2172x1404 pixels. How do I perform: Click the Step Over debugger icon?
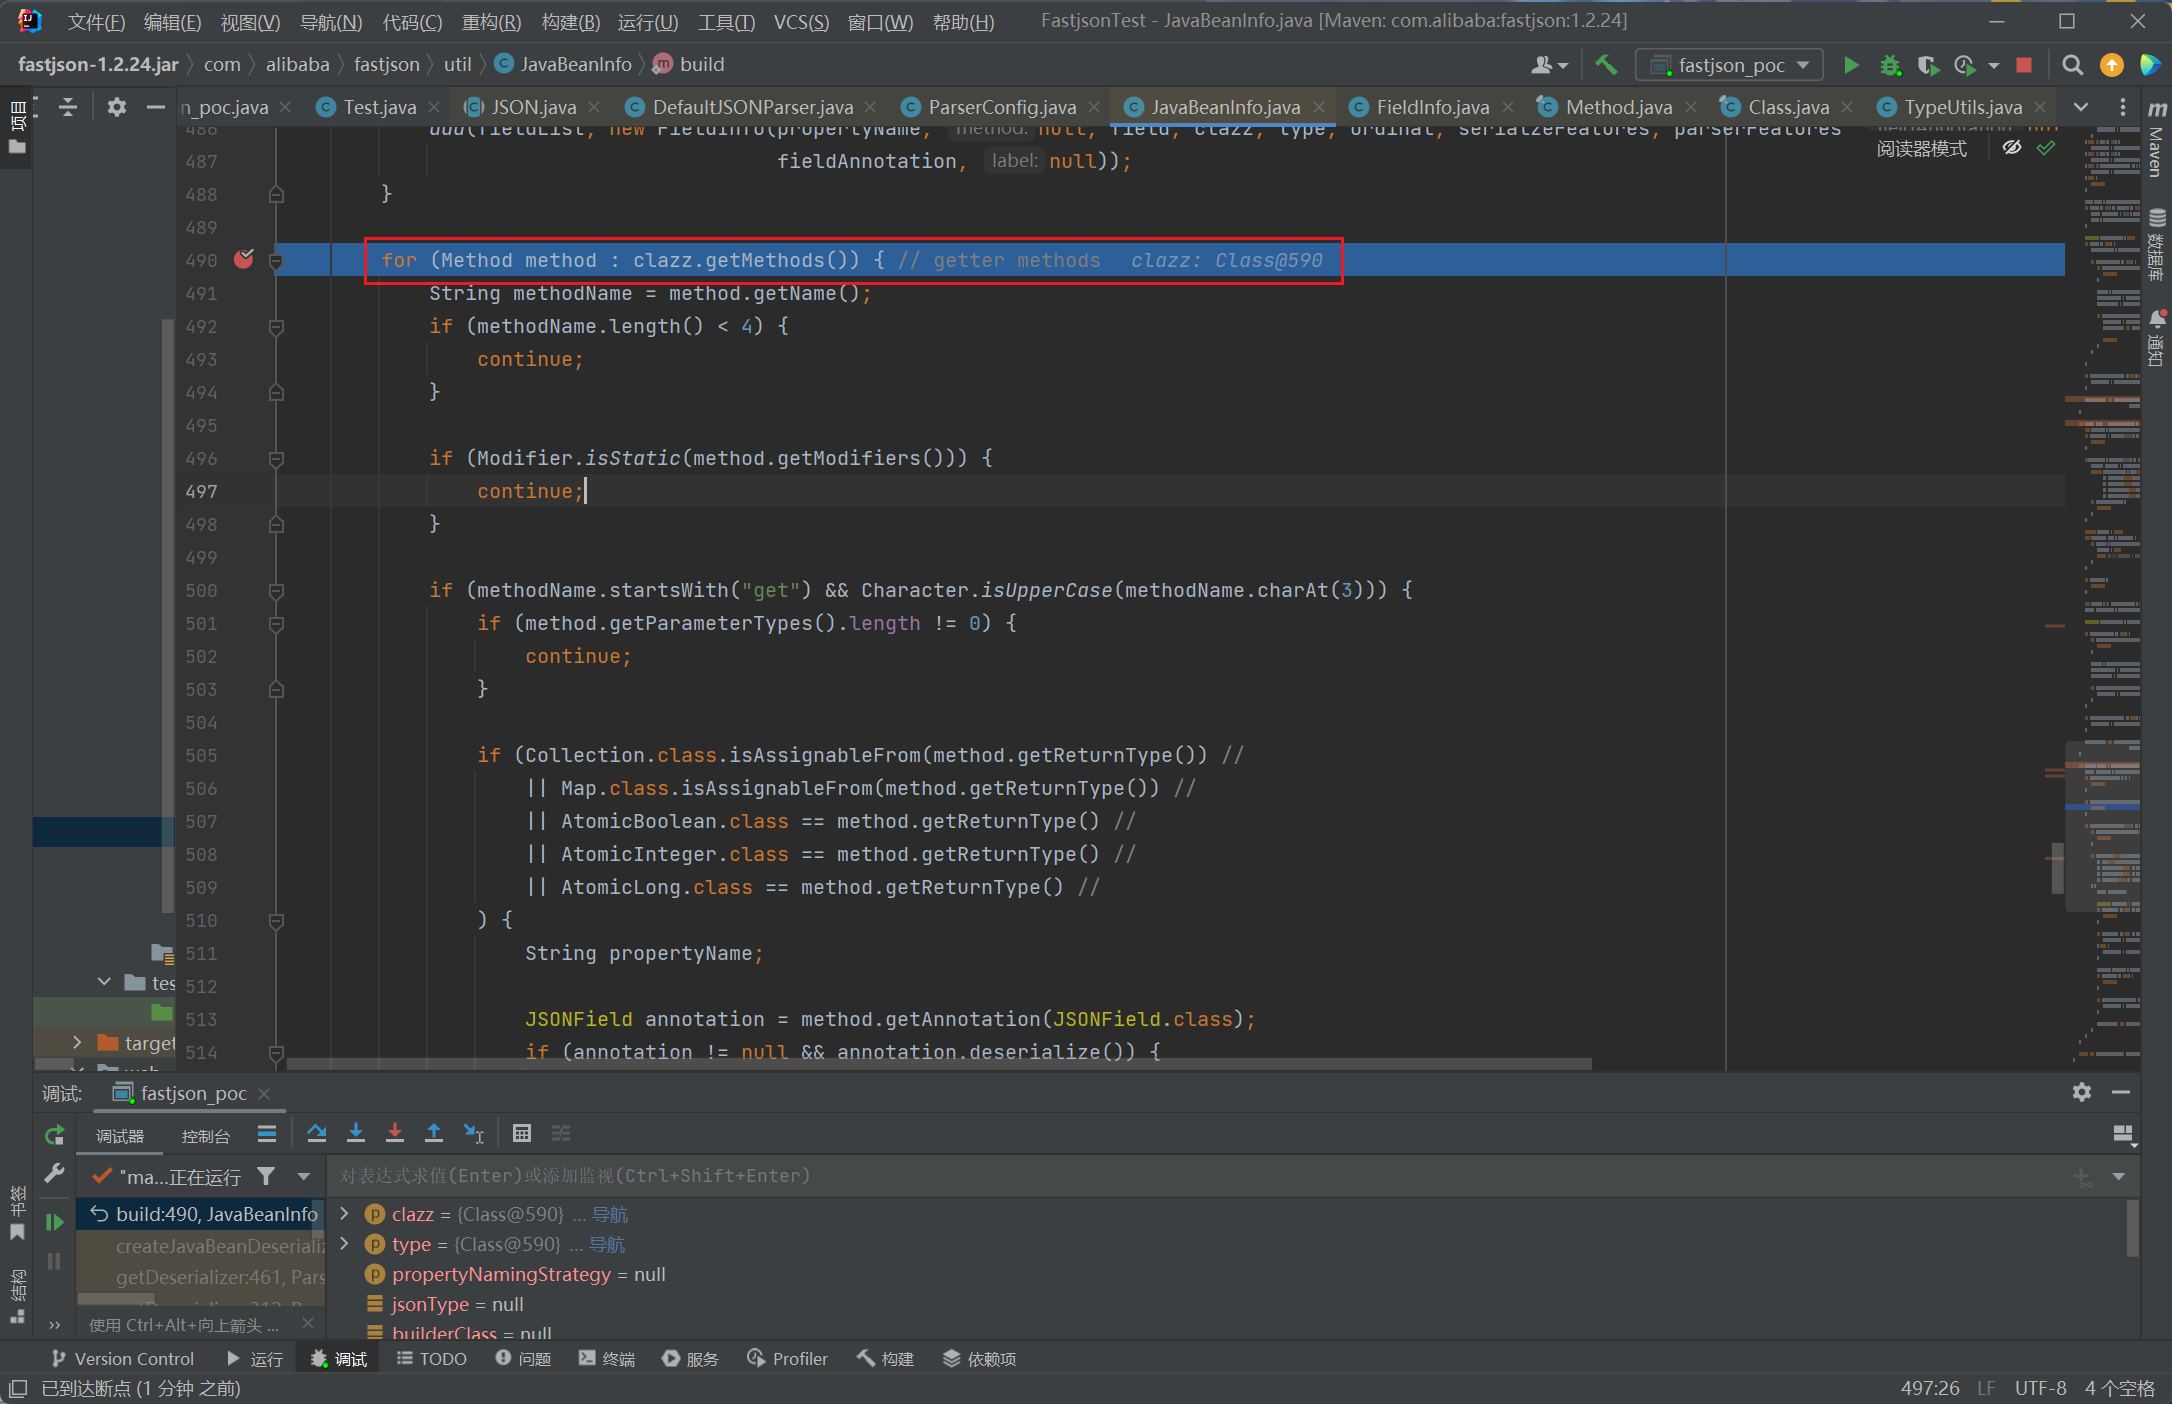coord(317,1133)
